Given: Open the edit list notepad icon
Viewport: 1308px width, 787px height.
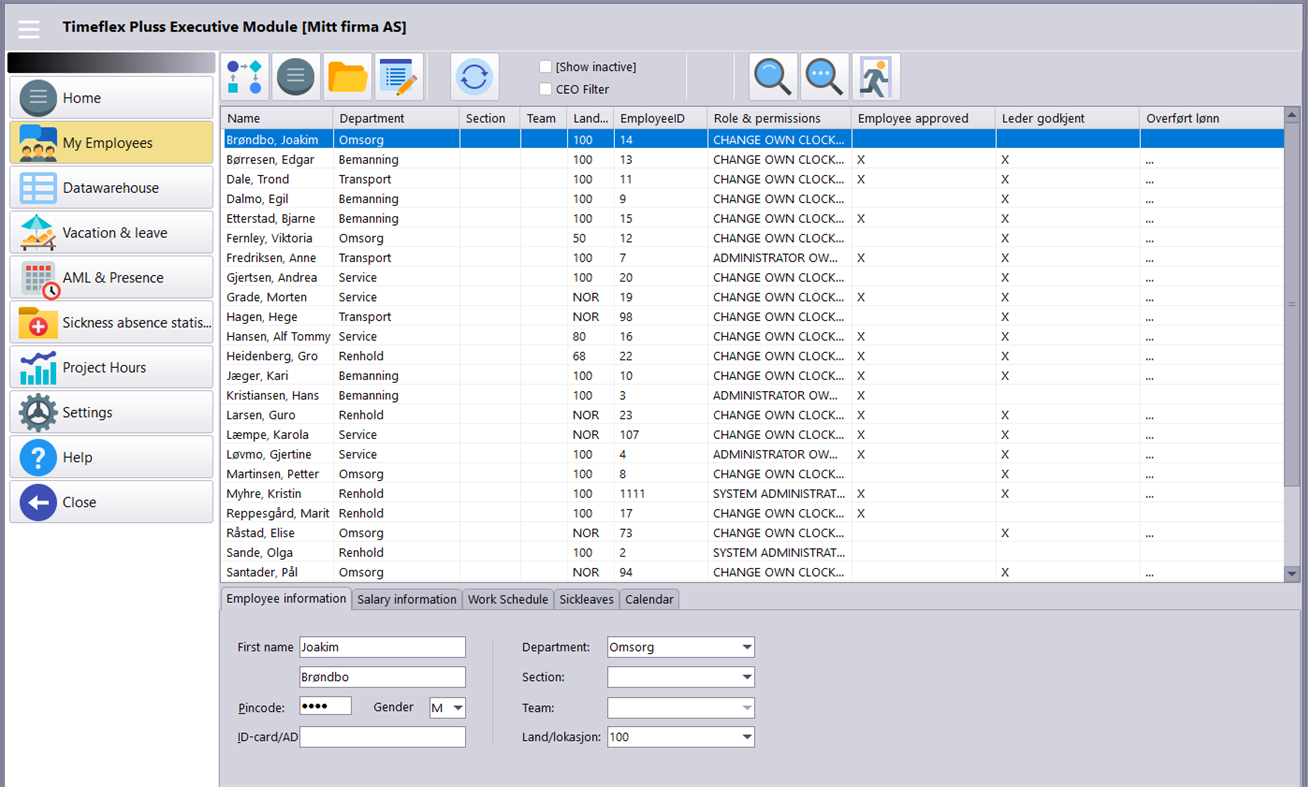Looking at the screenshot, I should pos(399,76).
